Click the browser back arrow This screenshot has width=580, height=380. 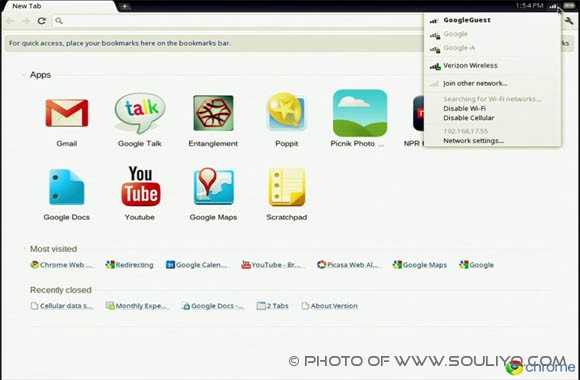(10, 21)
